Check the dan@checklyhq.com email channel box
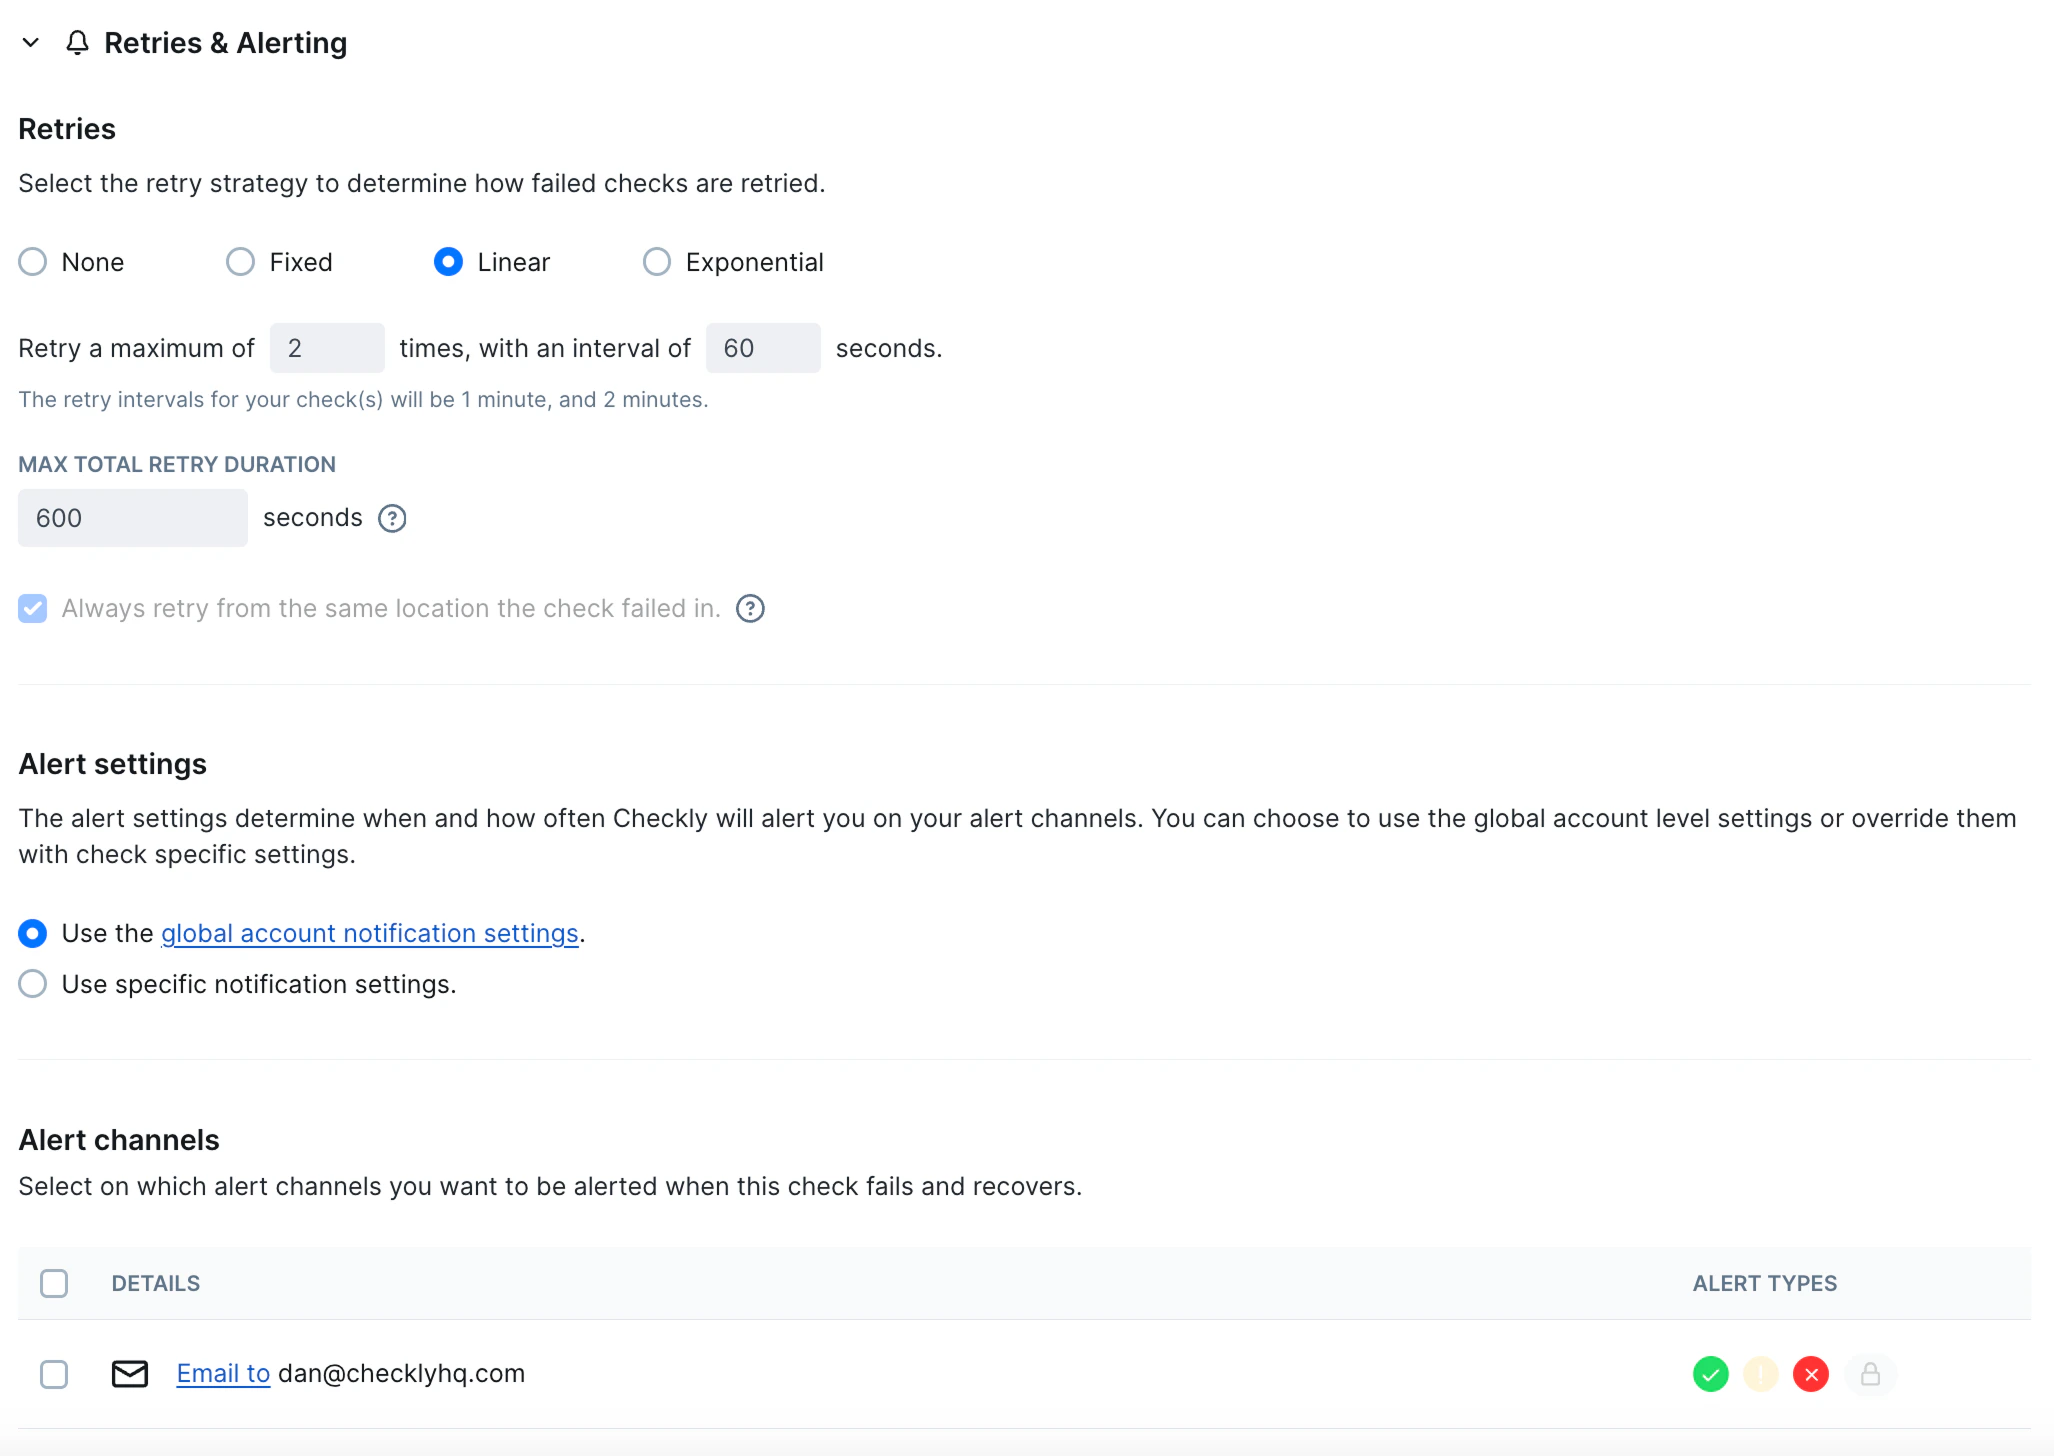The image size is (2054, 1456). [x=54, y=1374]
